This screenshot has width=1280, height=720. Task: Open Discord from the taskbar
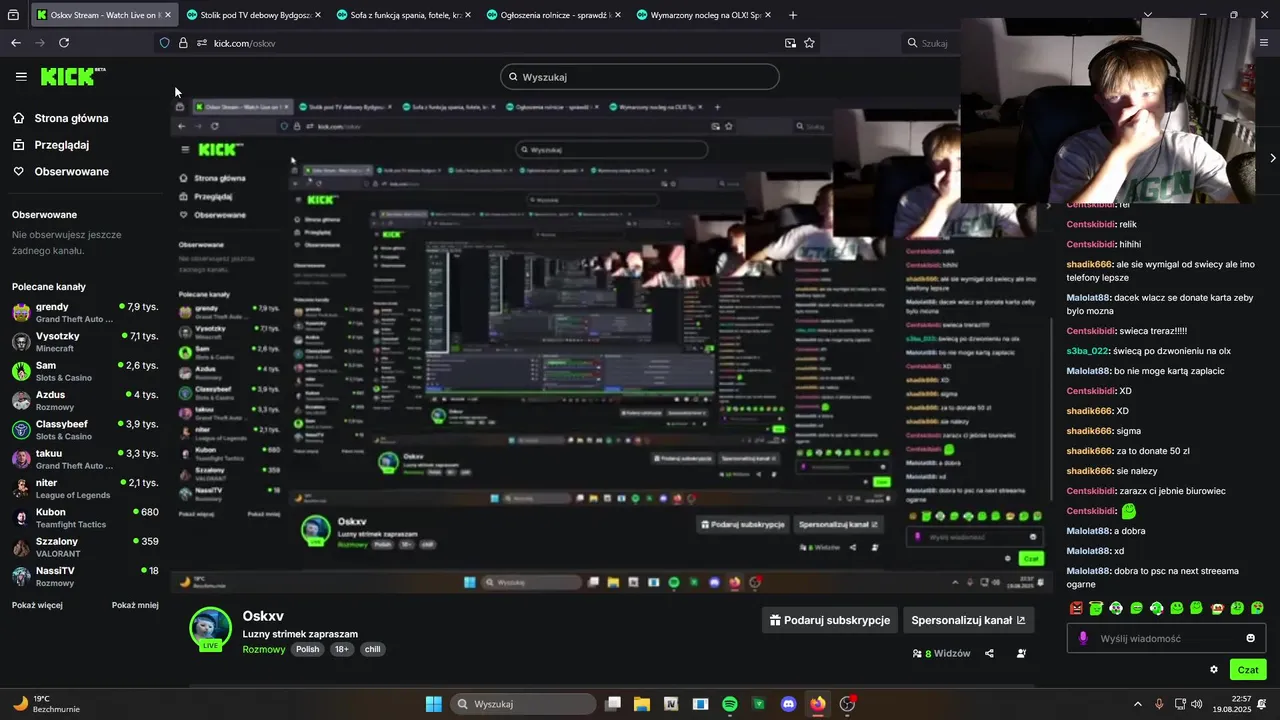coord(789,704)
